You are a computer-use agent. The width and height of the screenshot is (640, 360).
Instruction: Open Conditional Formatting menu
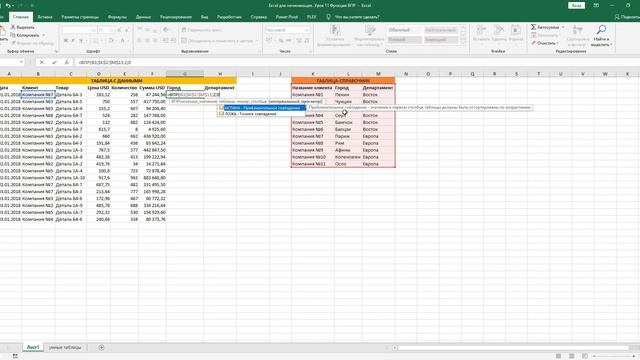tap(336, 35)
